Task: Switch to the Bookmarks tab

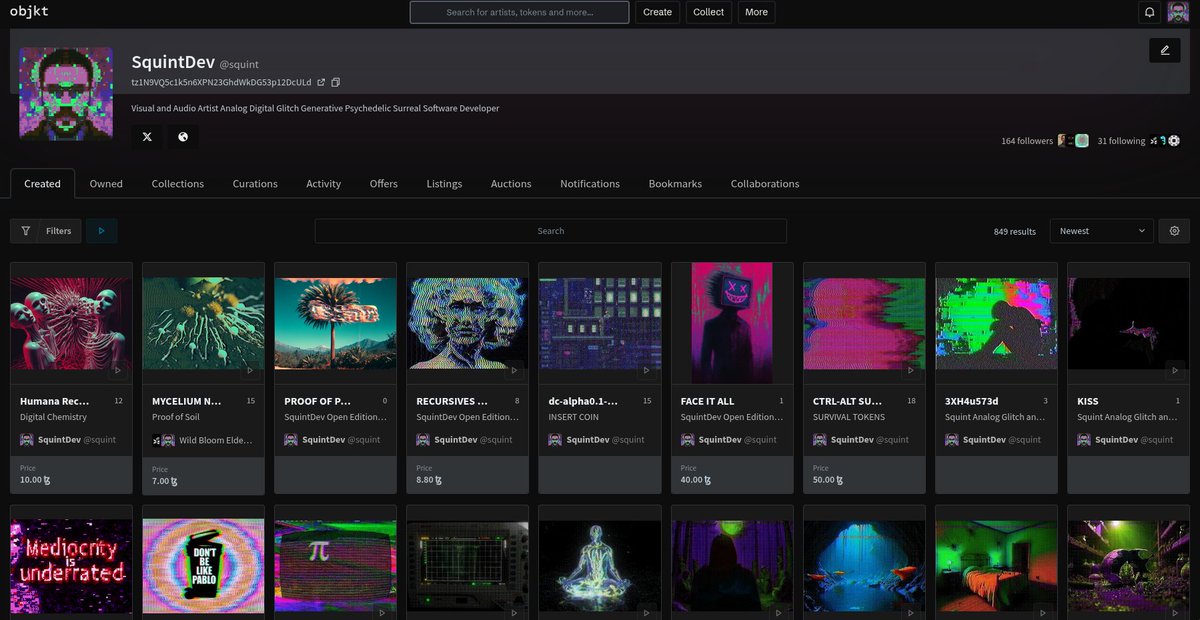Action: coord(675,184)
